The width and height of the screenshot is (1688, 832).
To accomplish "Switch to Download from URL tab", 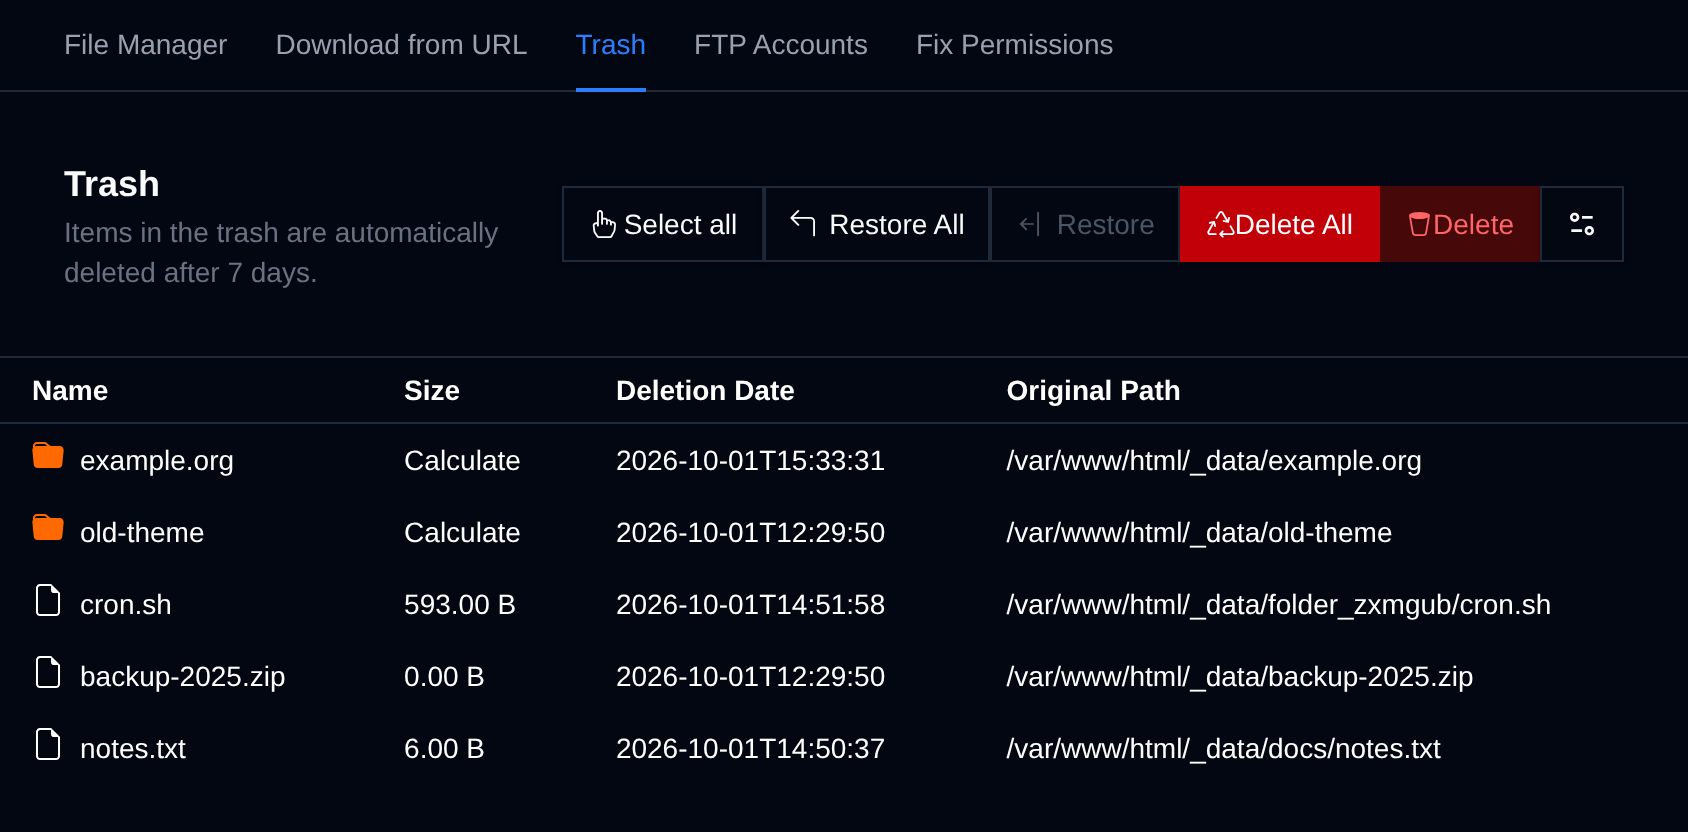I will point(401,45).
